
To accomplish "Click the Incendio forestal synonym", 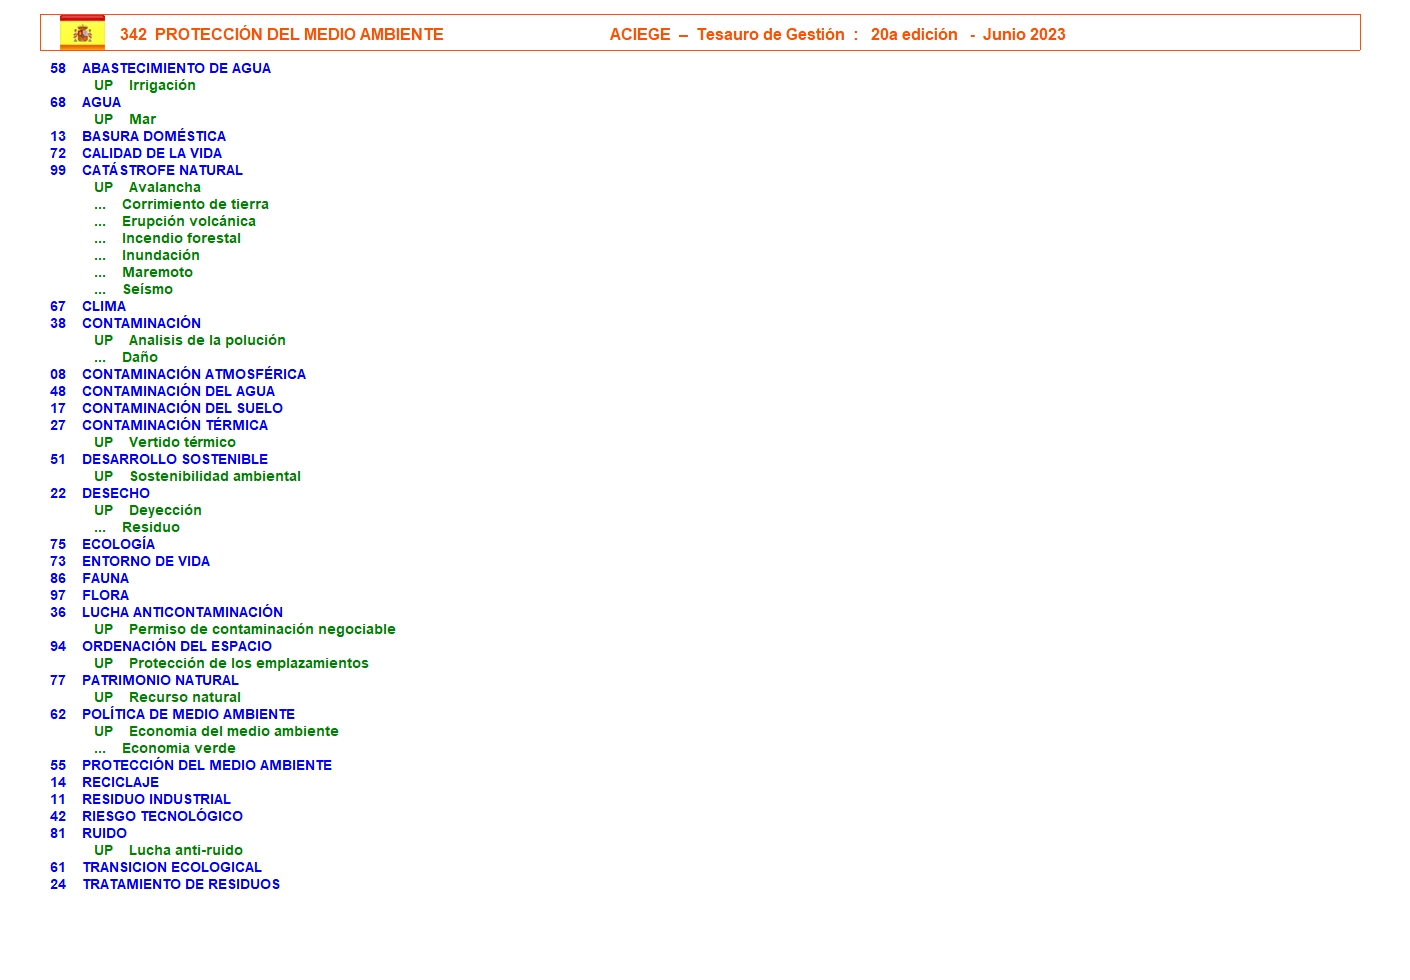I will coord(181,238).
